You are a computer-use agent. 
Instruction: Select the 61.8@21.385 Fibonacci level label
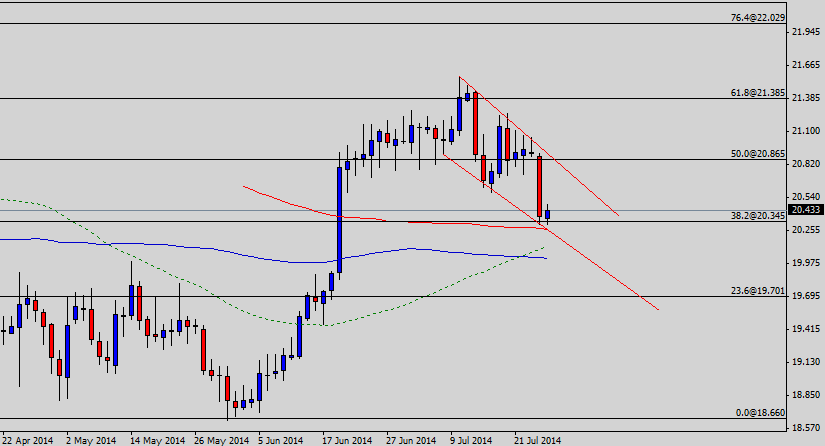click(756, 91)
